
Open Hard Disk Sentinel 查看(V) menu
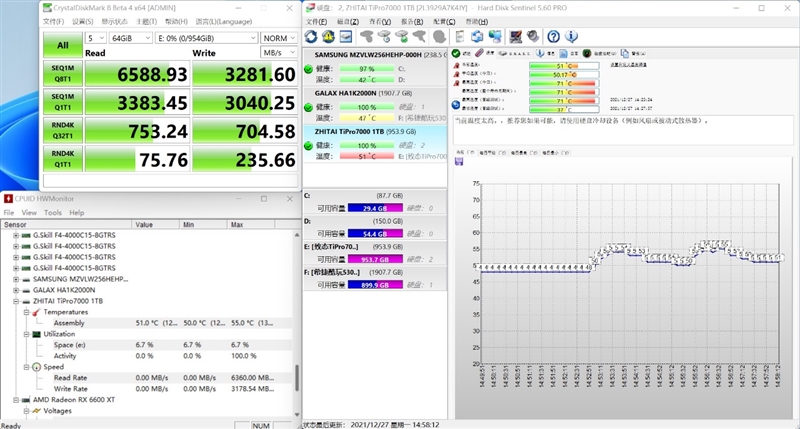(x=380, y=21)
